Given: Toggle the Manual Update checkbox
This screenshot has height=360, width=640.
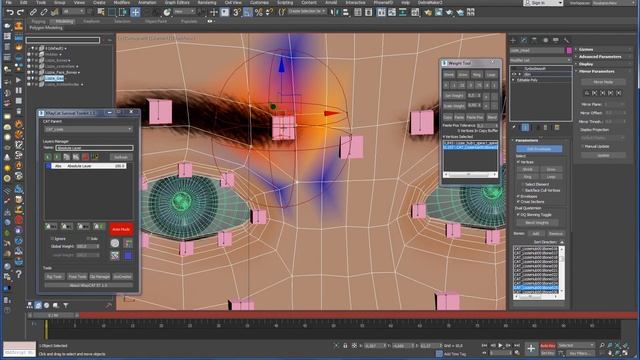Looking at the screenshot, I should 583,146.
